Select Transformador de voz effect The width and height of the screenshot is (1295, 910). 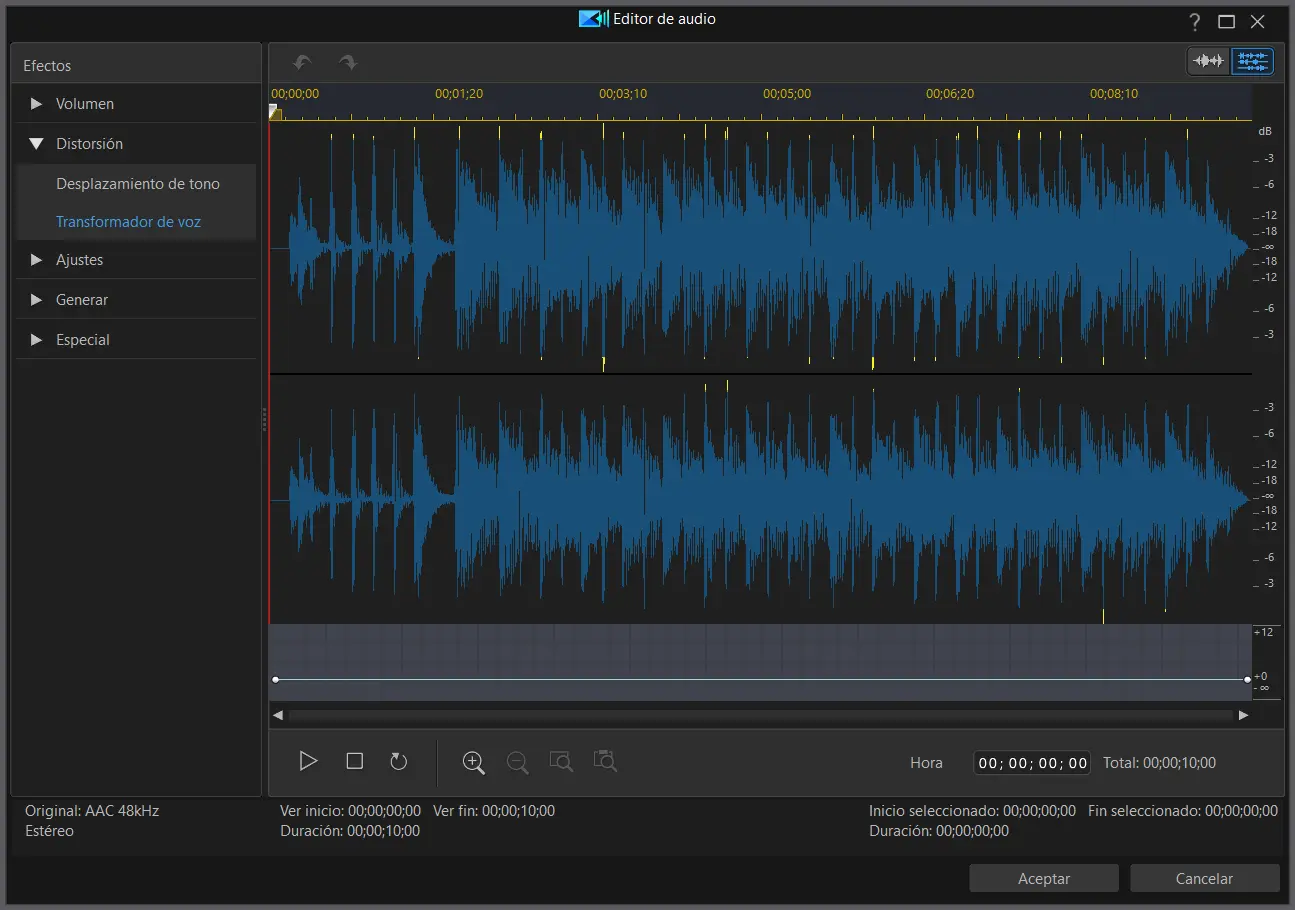[128, 222]
